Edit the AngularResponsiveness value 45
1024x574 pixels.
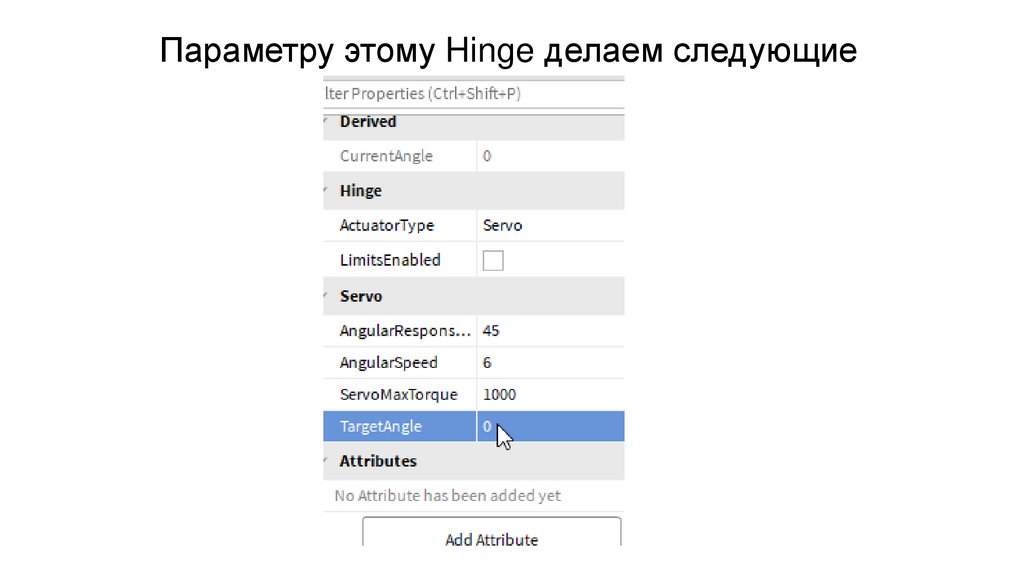point(550,330)
